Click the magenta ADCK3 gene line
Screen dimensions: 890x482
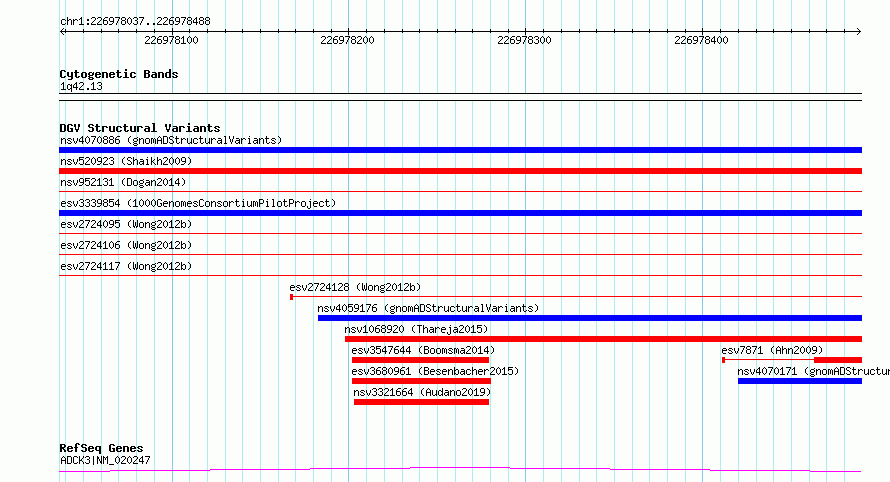[460, 470]
